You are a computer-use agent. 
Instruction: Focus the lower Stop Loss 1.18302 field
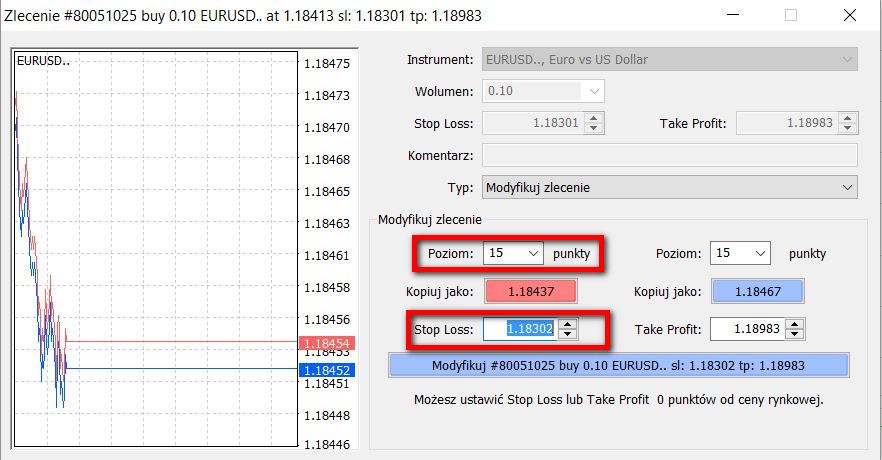click(x=520, y=329)
